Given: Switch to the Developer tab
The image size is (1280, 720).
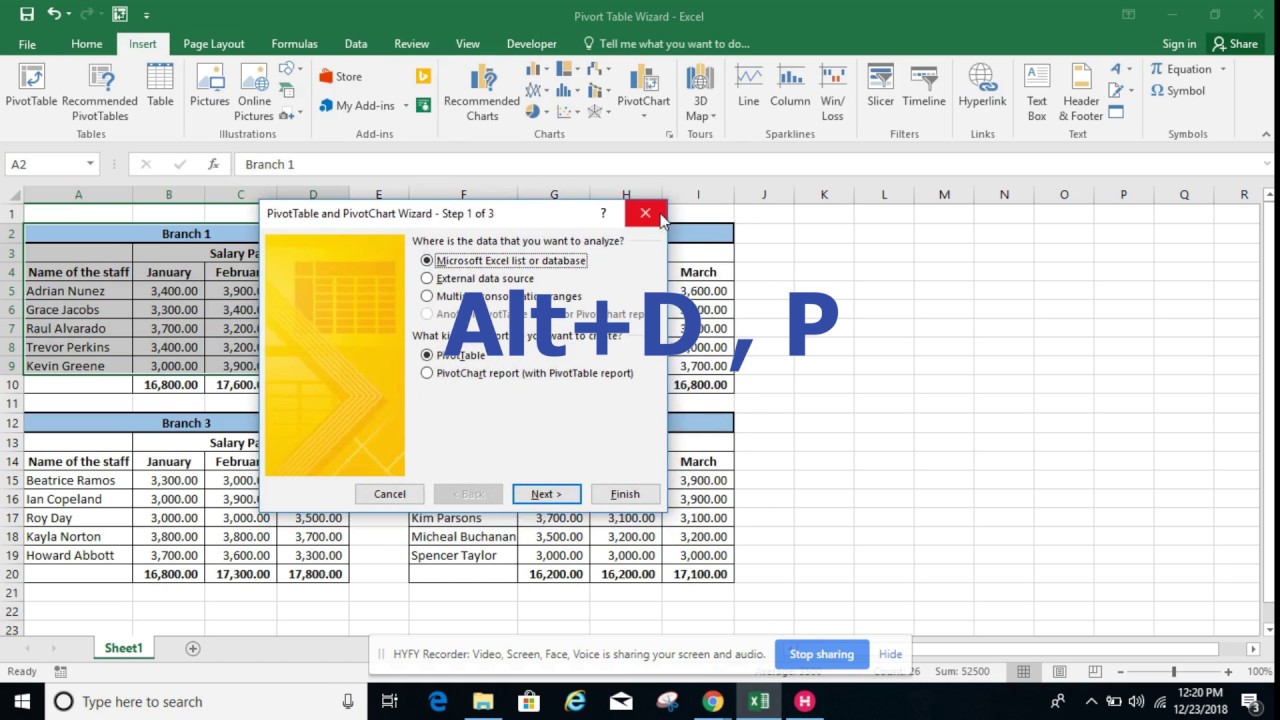Looking at the screenshot, I should (x=531, y=44).
